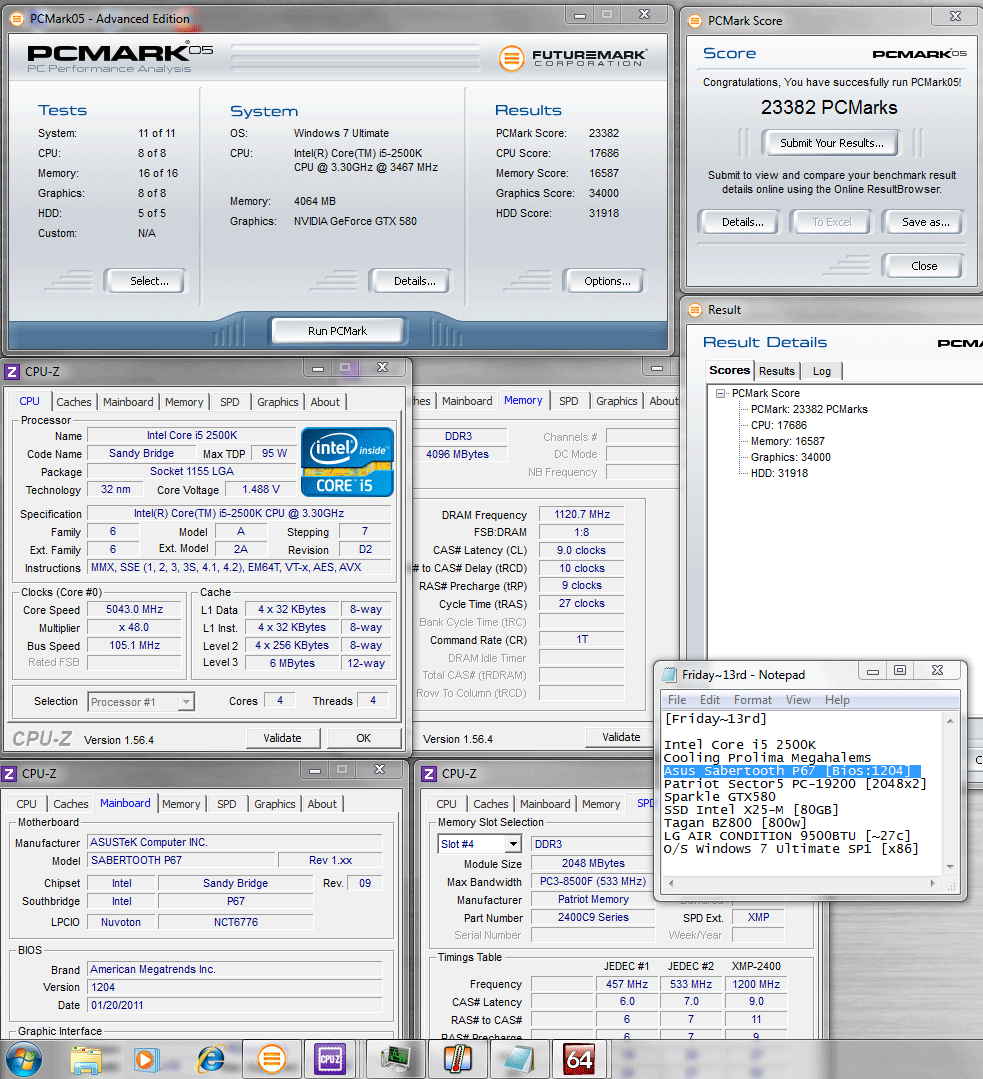
Task: Open Caches tab in bottom-right CPU-Z window
Action: point(491,804)
